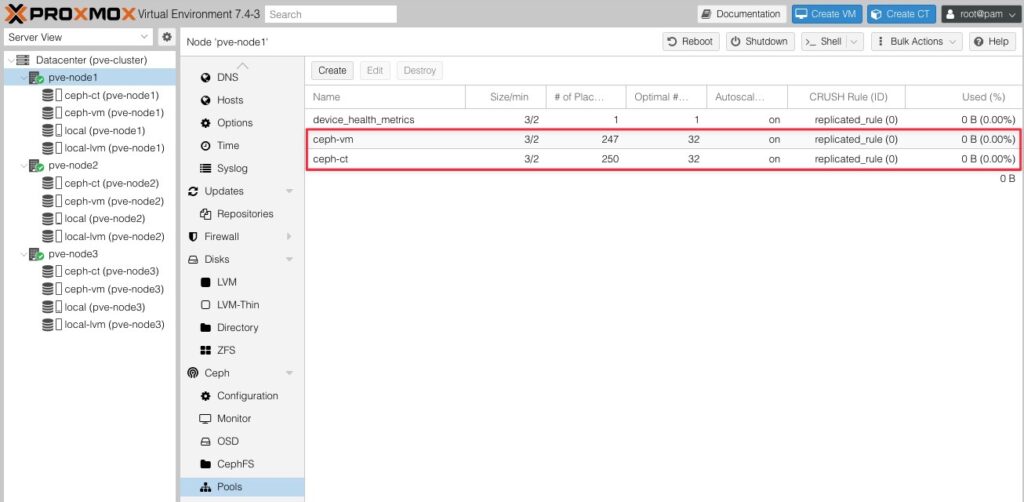Collapse the Datacenter tree node

[11, 60]
